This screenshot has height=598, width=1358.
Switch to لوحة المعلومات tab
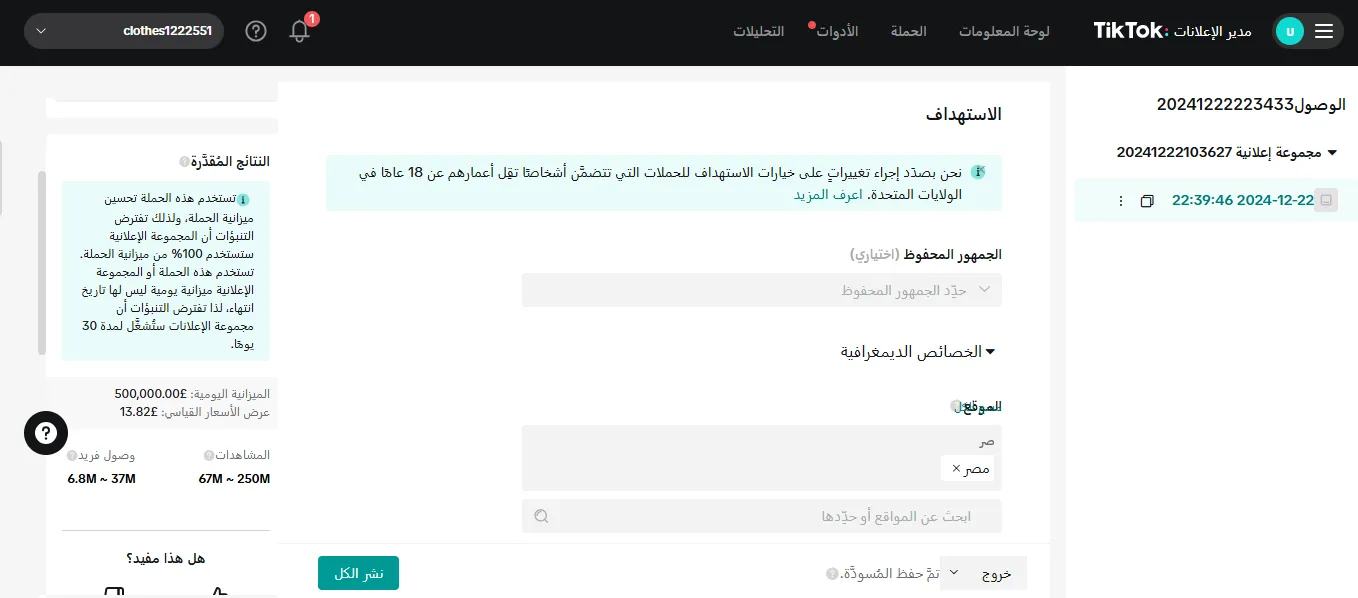(x=1004, y=31)
